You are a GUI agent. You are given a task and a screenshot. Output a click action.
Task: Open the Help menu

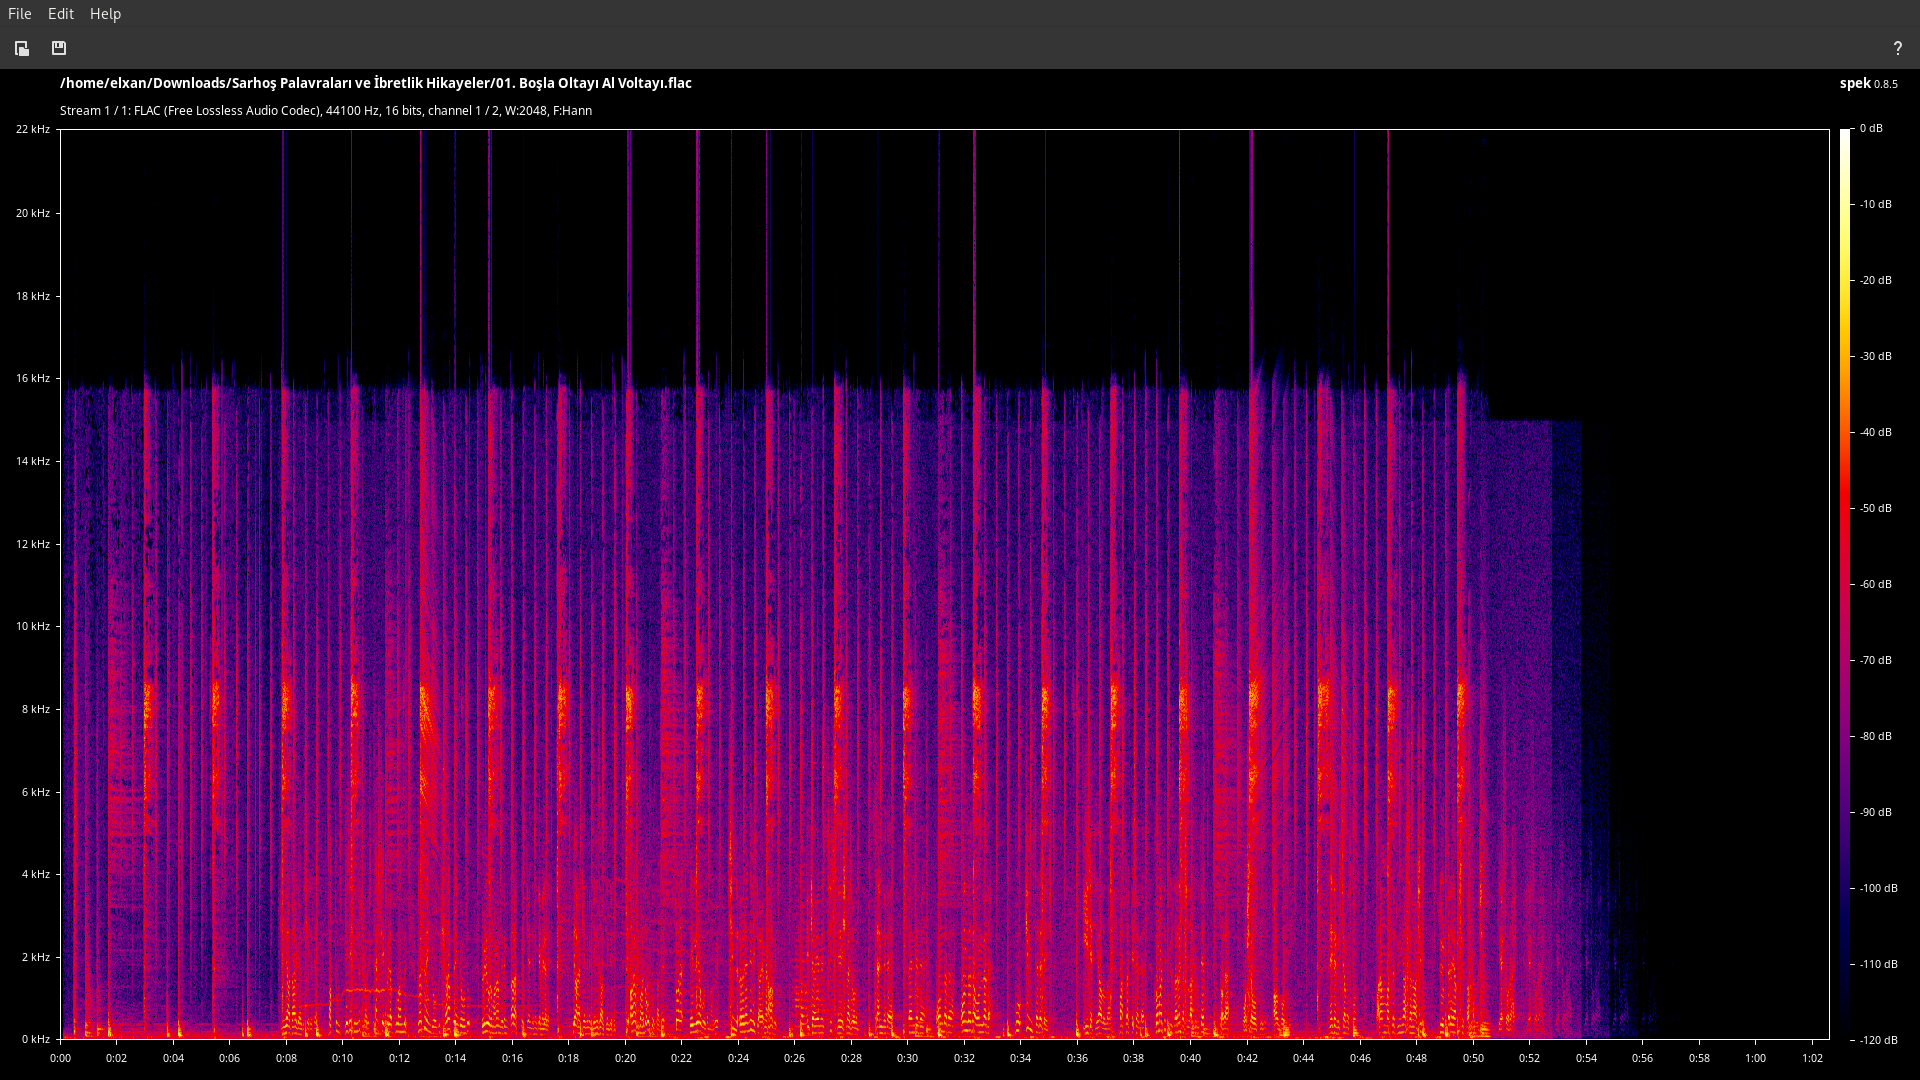(105, 14)
